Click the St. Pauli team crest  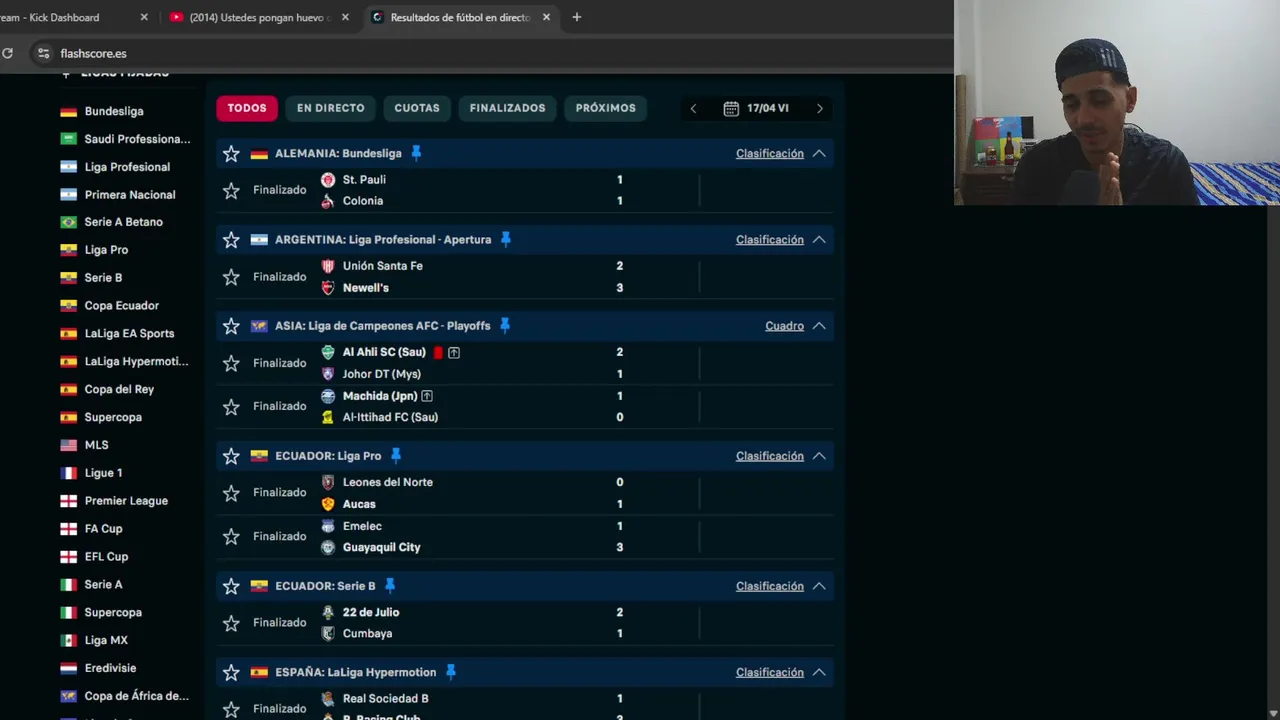click(328, 180)
